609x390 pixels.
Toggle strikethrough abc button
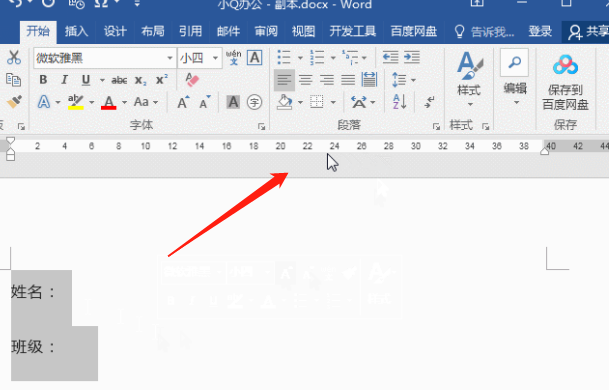119,80
